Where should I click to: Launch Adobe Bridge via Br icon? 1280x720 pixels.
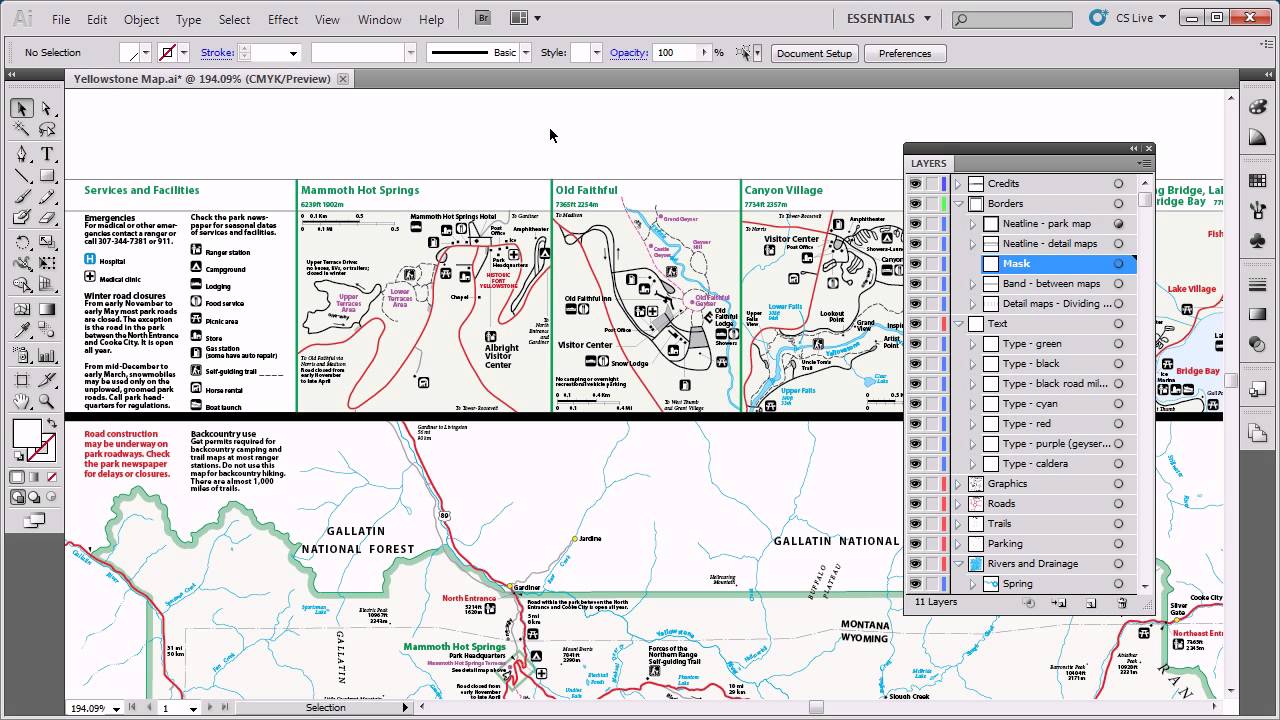(484, 18)
